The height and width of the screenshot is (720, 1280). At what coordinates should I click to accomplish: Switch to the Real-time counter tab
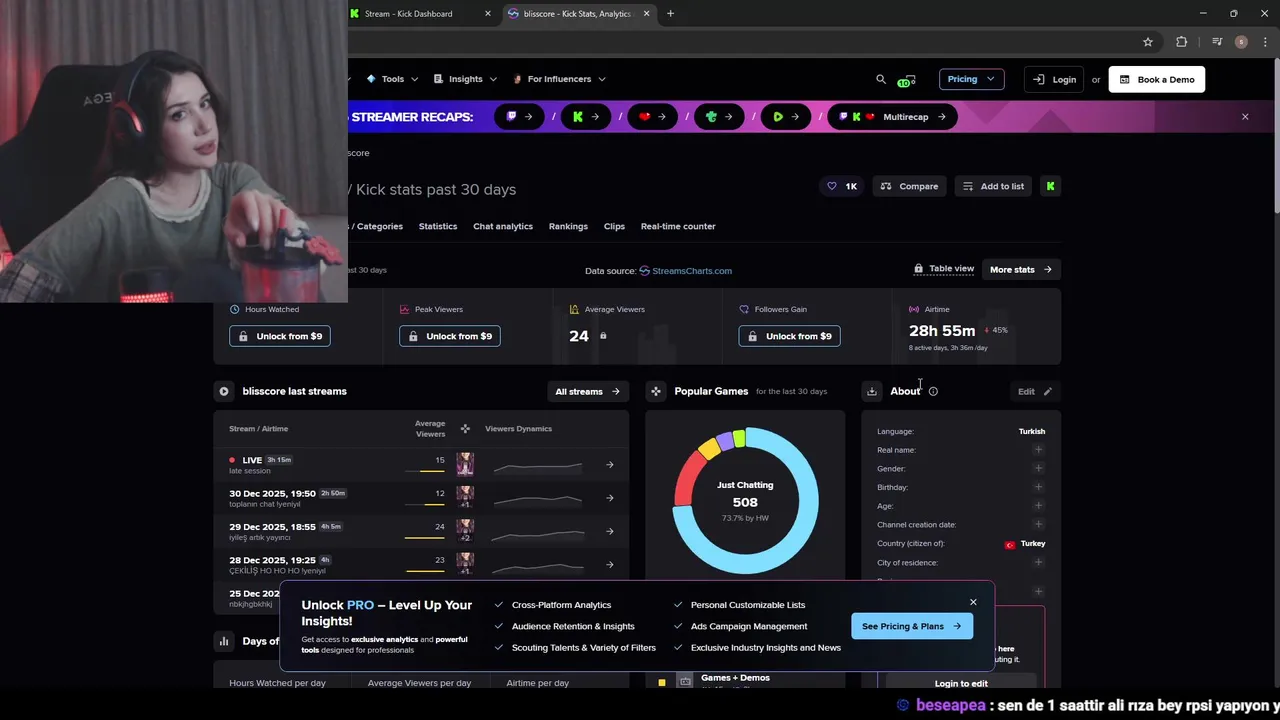(x=678, y=226)
